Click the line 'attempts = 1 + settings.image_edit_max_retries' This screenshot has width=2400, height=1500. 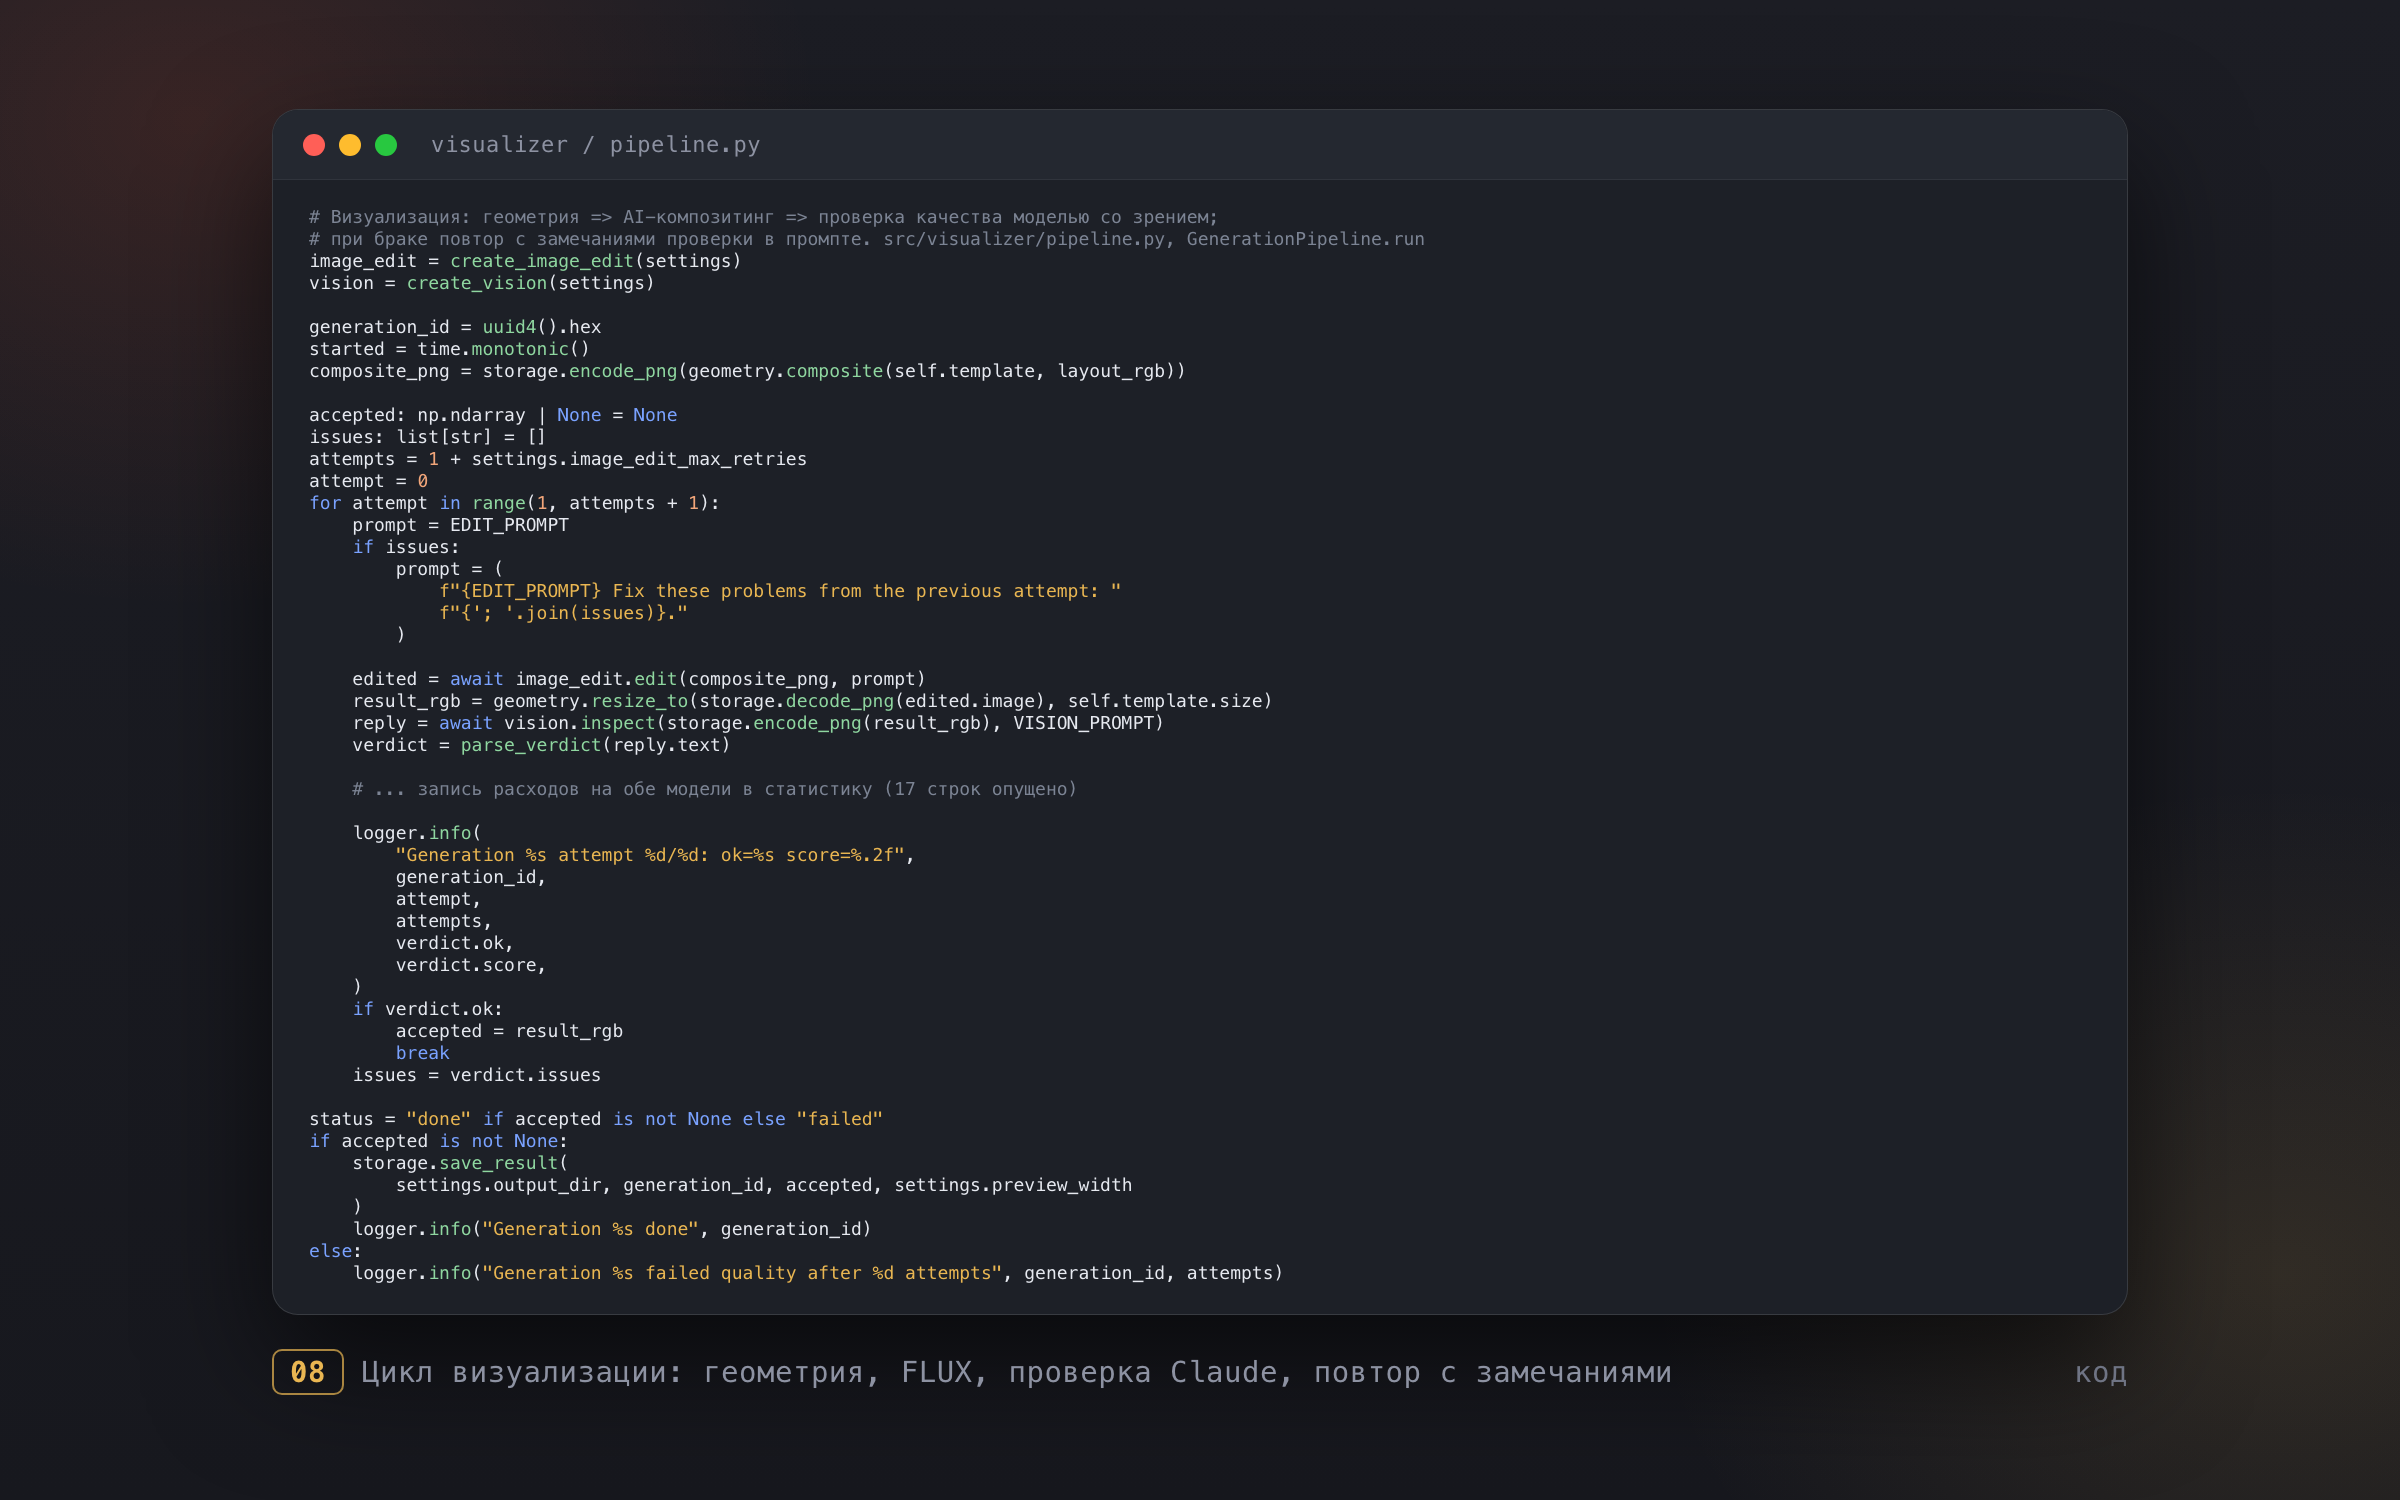[557, 459]
